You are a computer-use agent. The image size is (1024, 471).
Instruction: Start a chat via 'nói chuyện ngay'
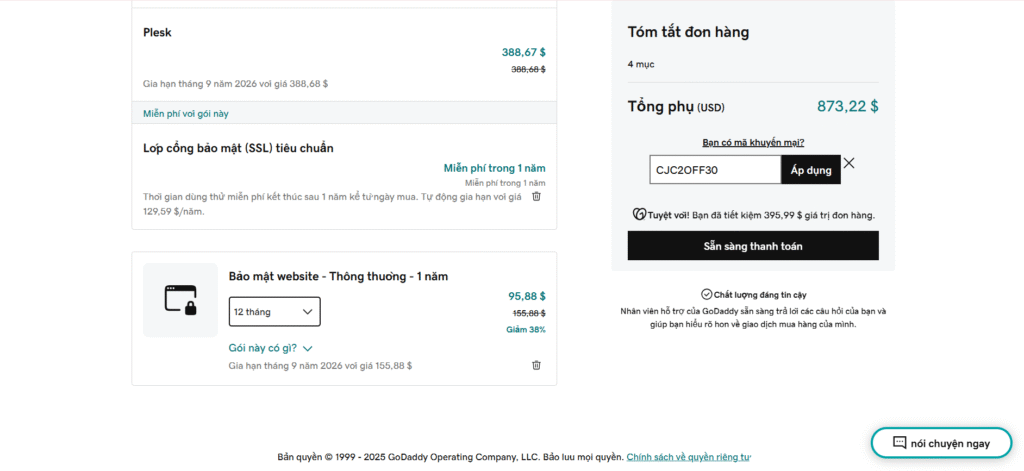(940, 443)
